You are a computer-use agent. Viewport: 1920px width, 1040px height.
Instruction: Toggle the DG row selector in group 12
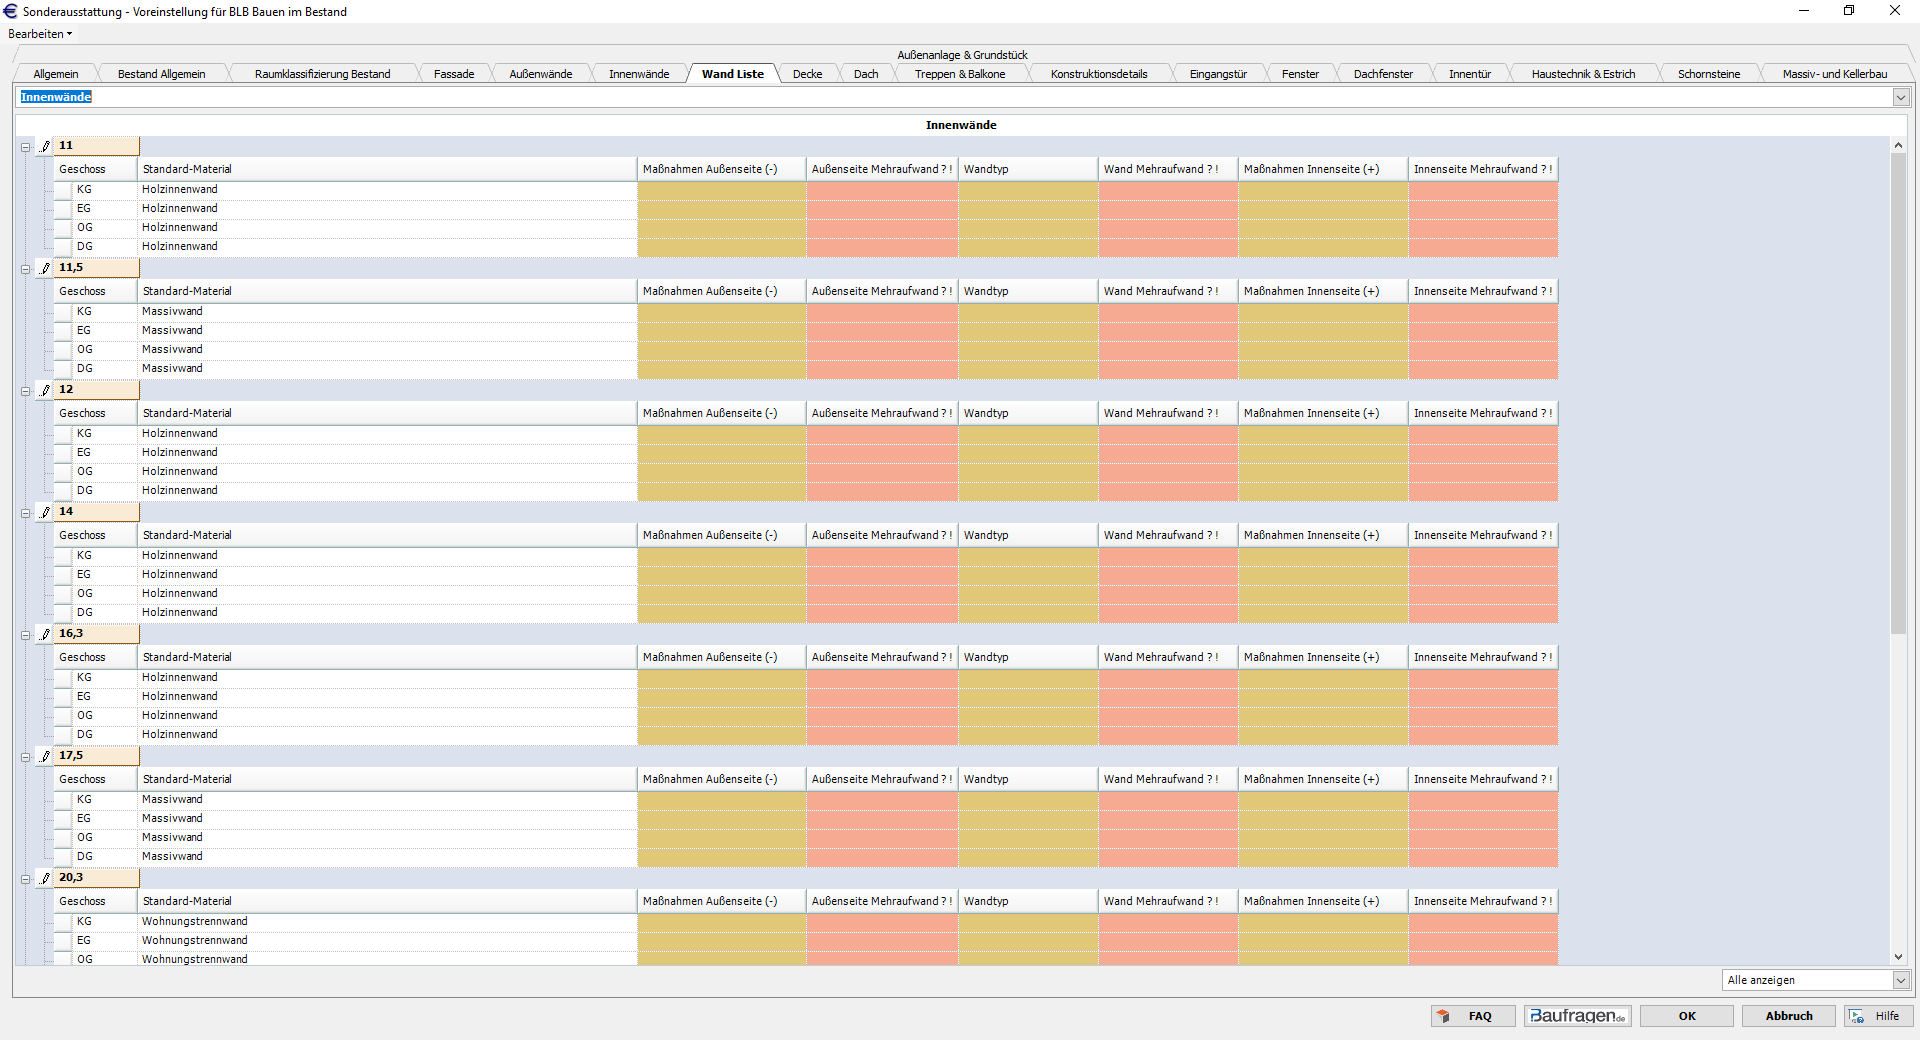[63, 491]
